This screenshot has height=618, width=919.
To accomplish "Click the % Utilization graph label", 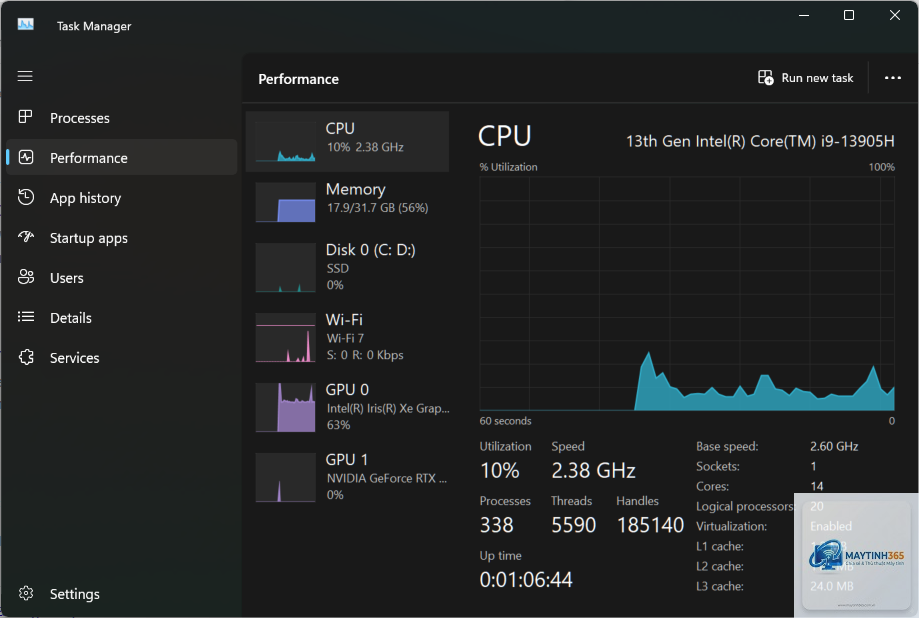I will click(x=508, y=167).
